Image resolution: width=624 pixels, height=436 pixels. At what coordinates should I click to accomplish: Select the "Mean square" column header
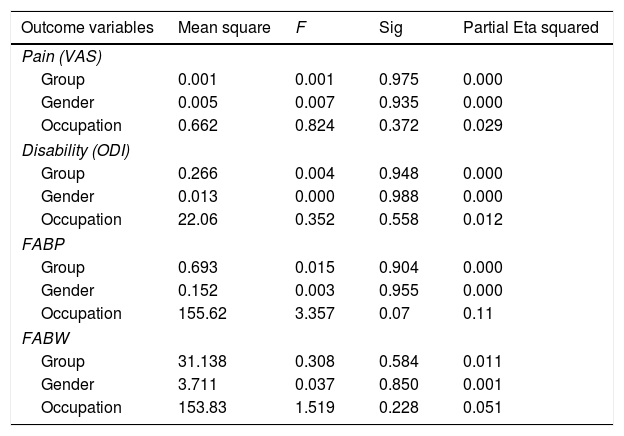(224, 28)
